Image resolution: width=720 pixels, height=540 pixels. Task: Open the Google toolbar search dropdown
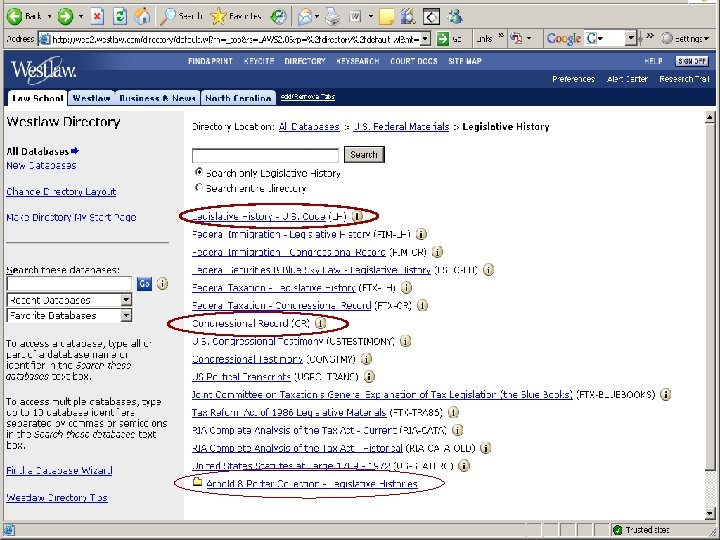point(631,39)
